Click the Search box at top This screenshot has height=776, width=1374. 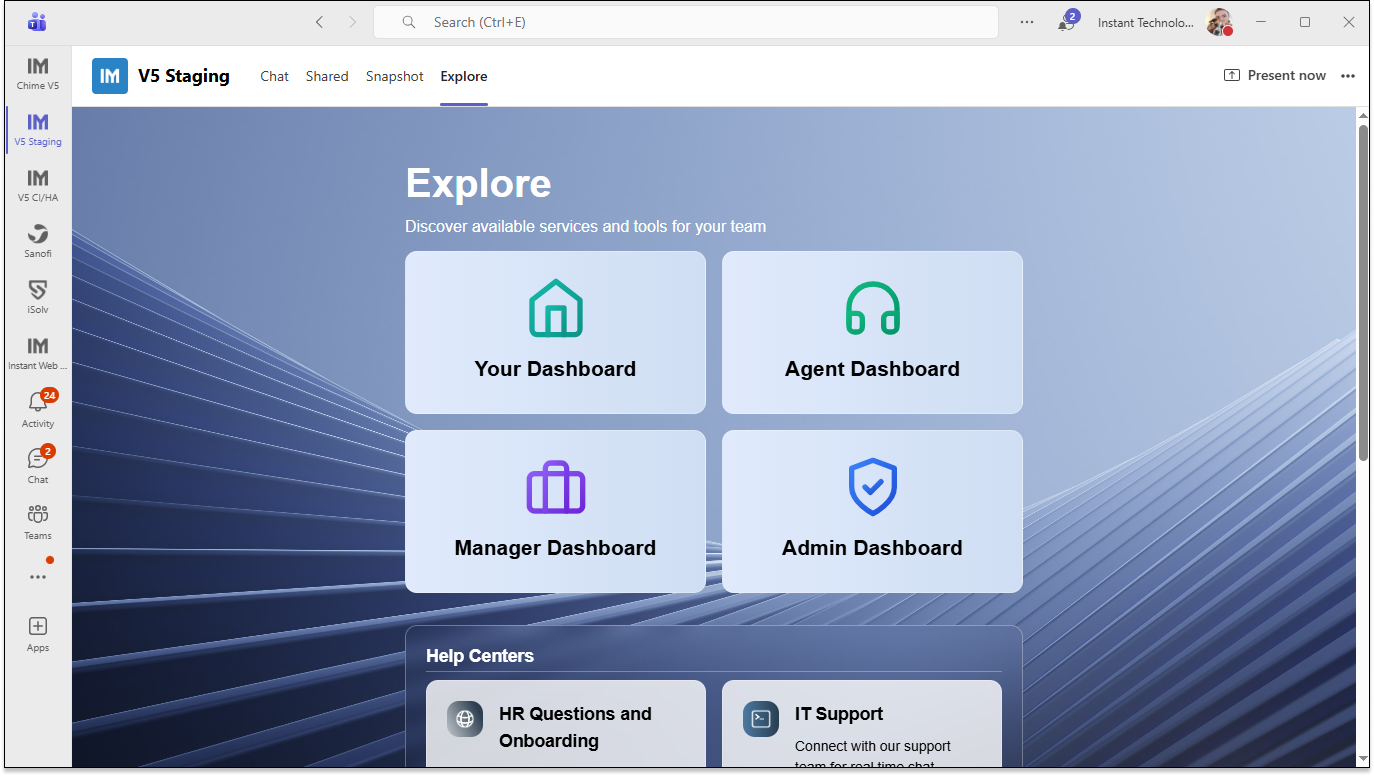[x=685, y=22]
